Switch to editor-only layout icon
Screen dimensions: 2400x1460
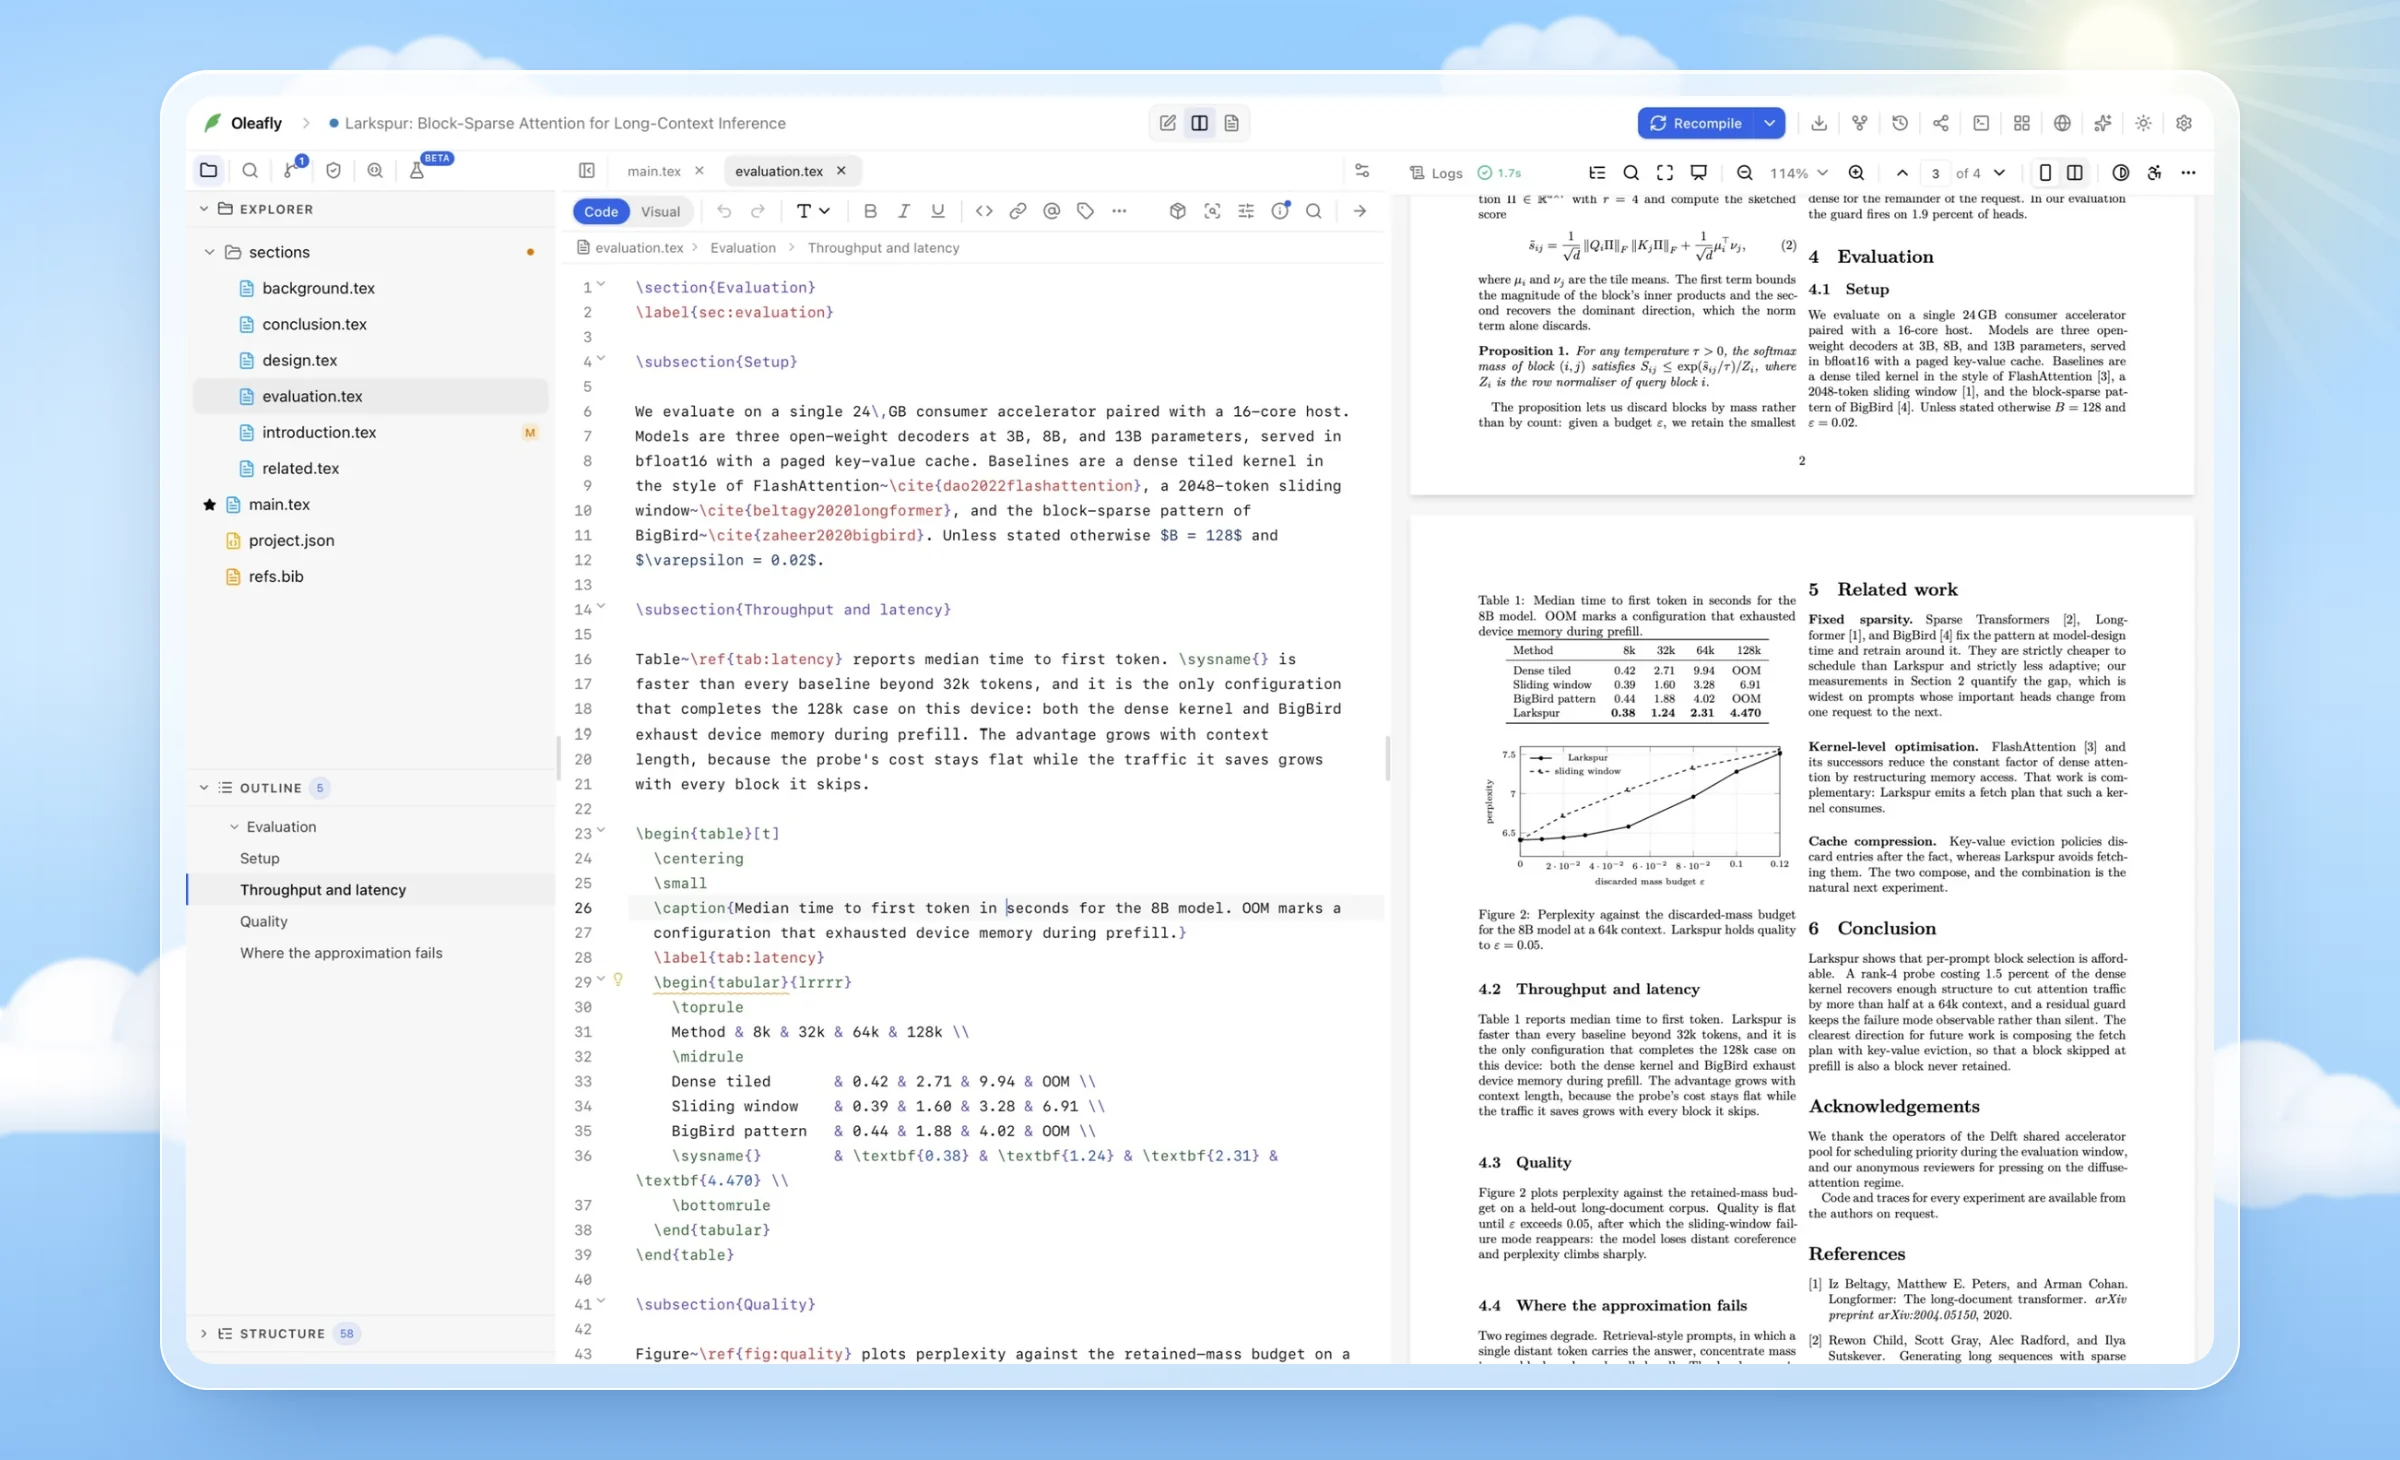tap(1167, 123)
